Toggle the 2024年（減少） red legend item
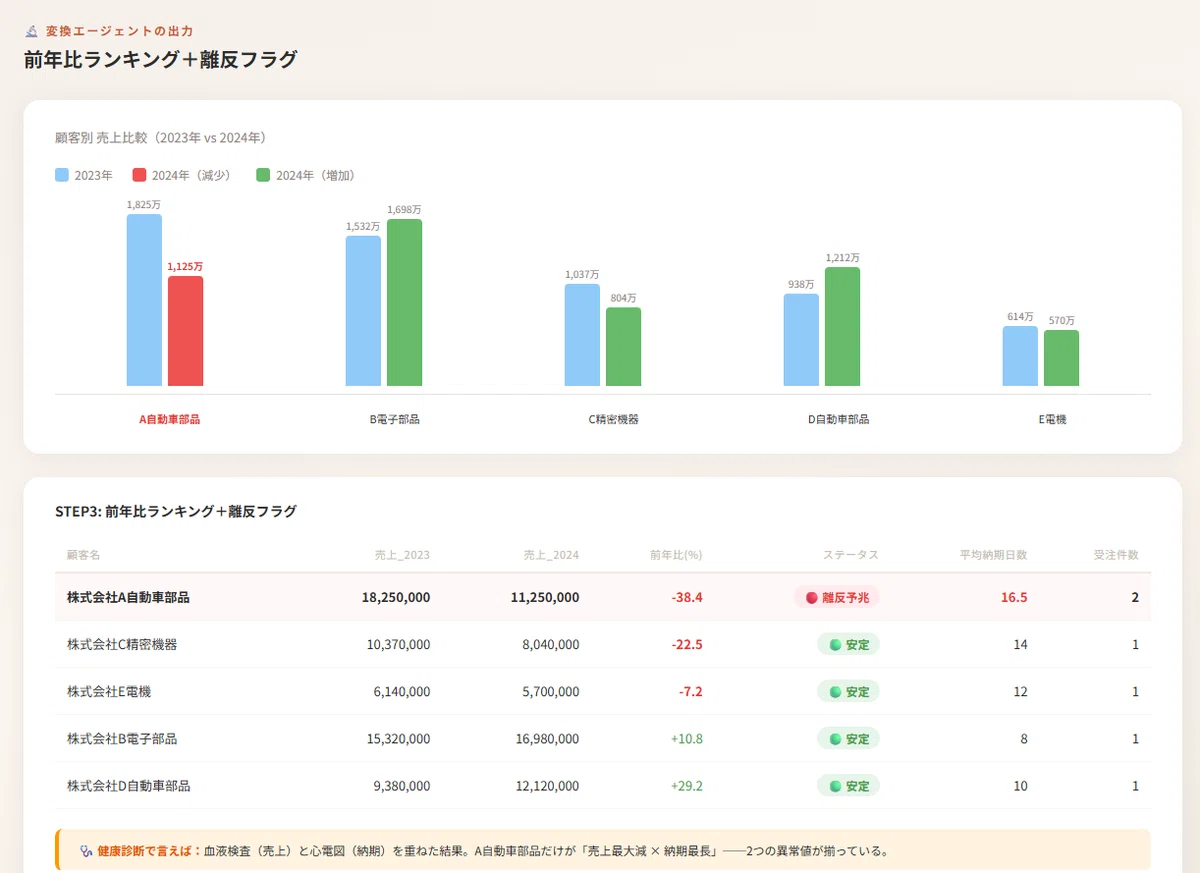Screen dimensions: 1200x873 182,175
